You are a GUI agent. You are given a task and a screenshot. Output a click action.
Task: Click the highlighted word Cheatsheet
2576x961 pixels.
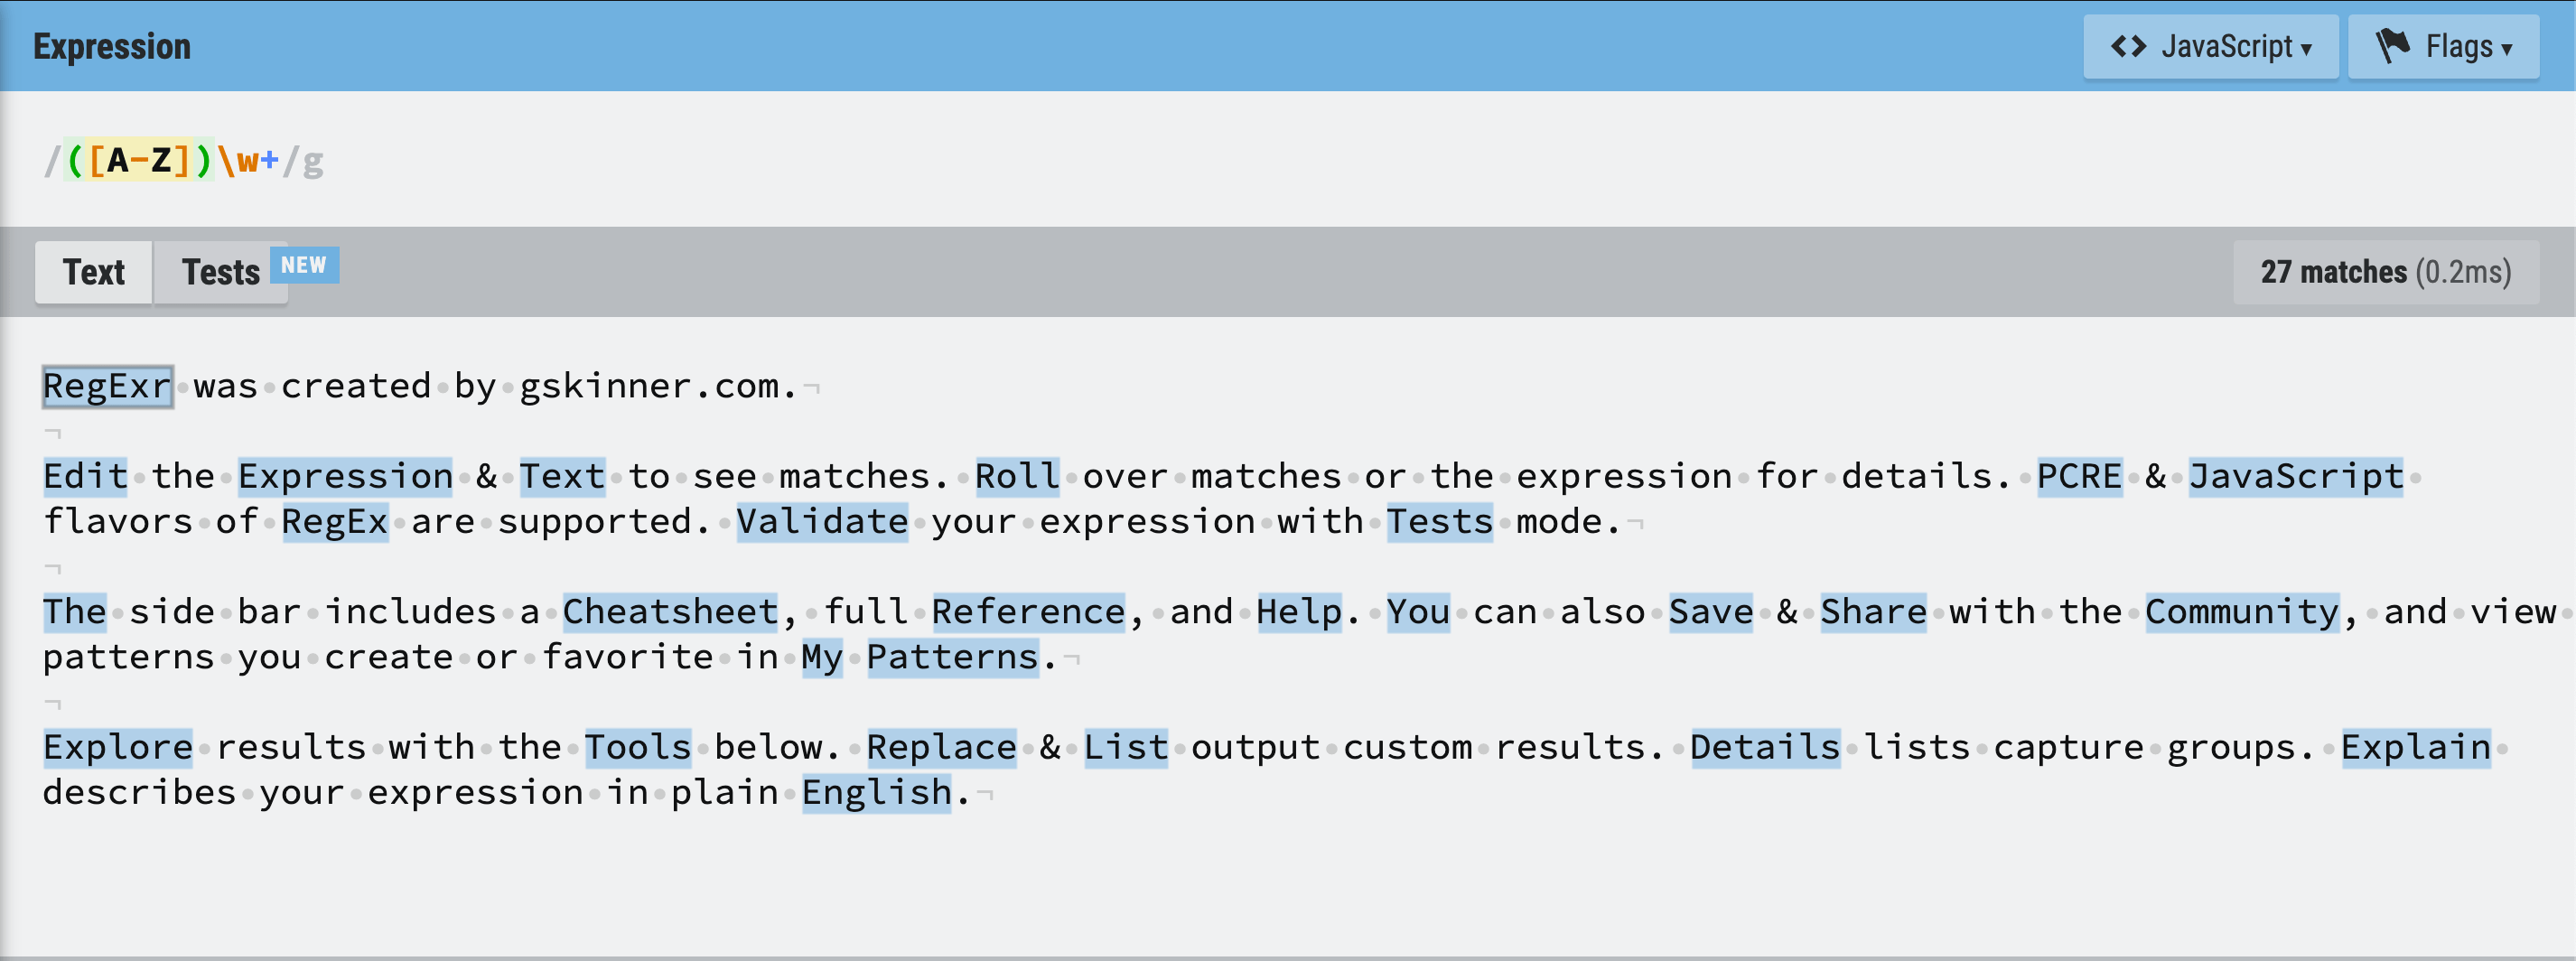tap(670, 611)
